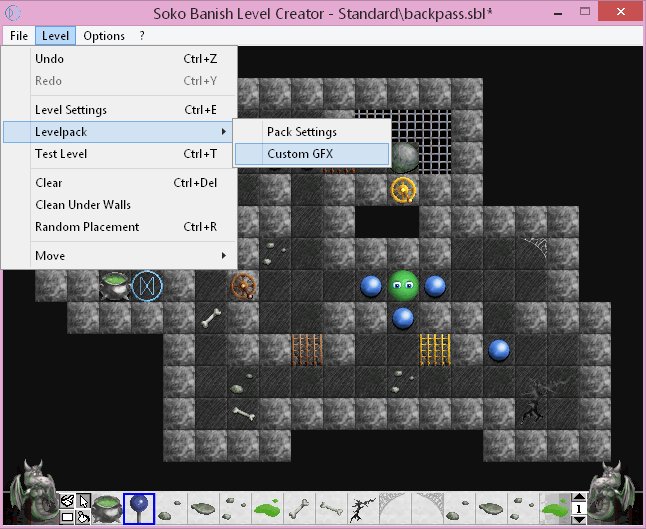Open the File menu
This screenshot has width=646, height=529.
coord(19,36)
